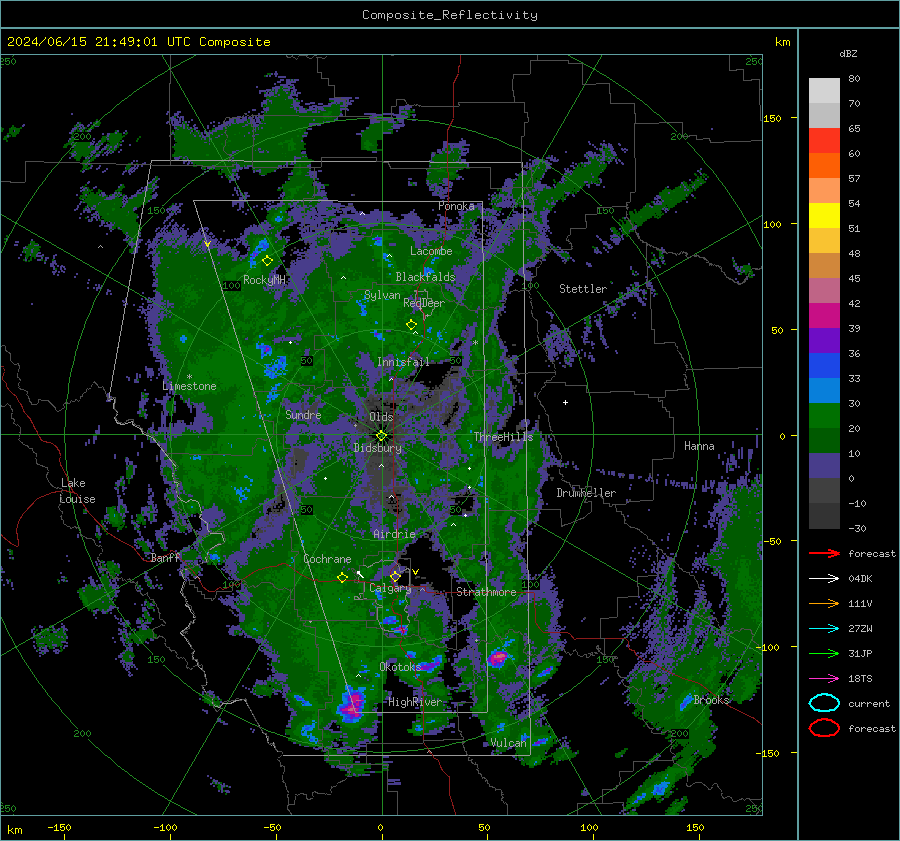Image resolution: width=900 pixels, height=841 pixels.
Task: Click the Vulcan city label
Action: click(508, 743)
